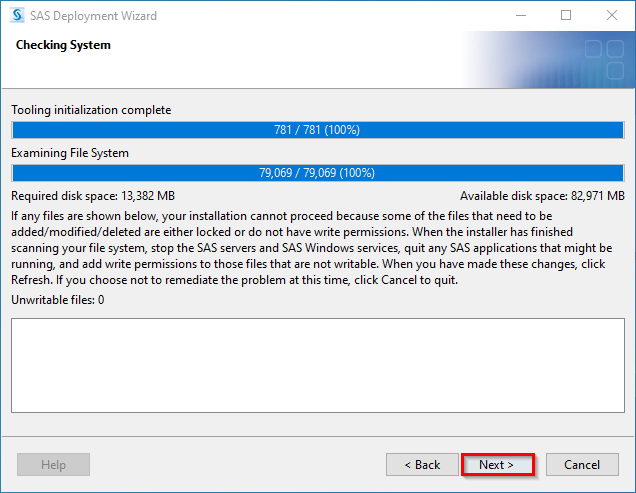
Task: Close the SAS Deployment Wizard window
Action: coord(612,15)
